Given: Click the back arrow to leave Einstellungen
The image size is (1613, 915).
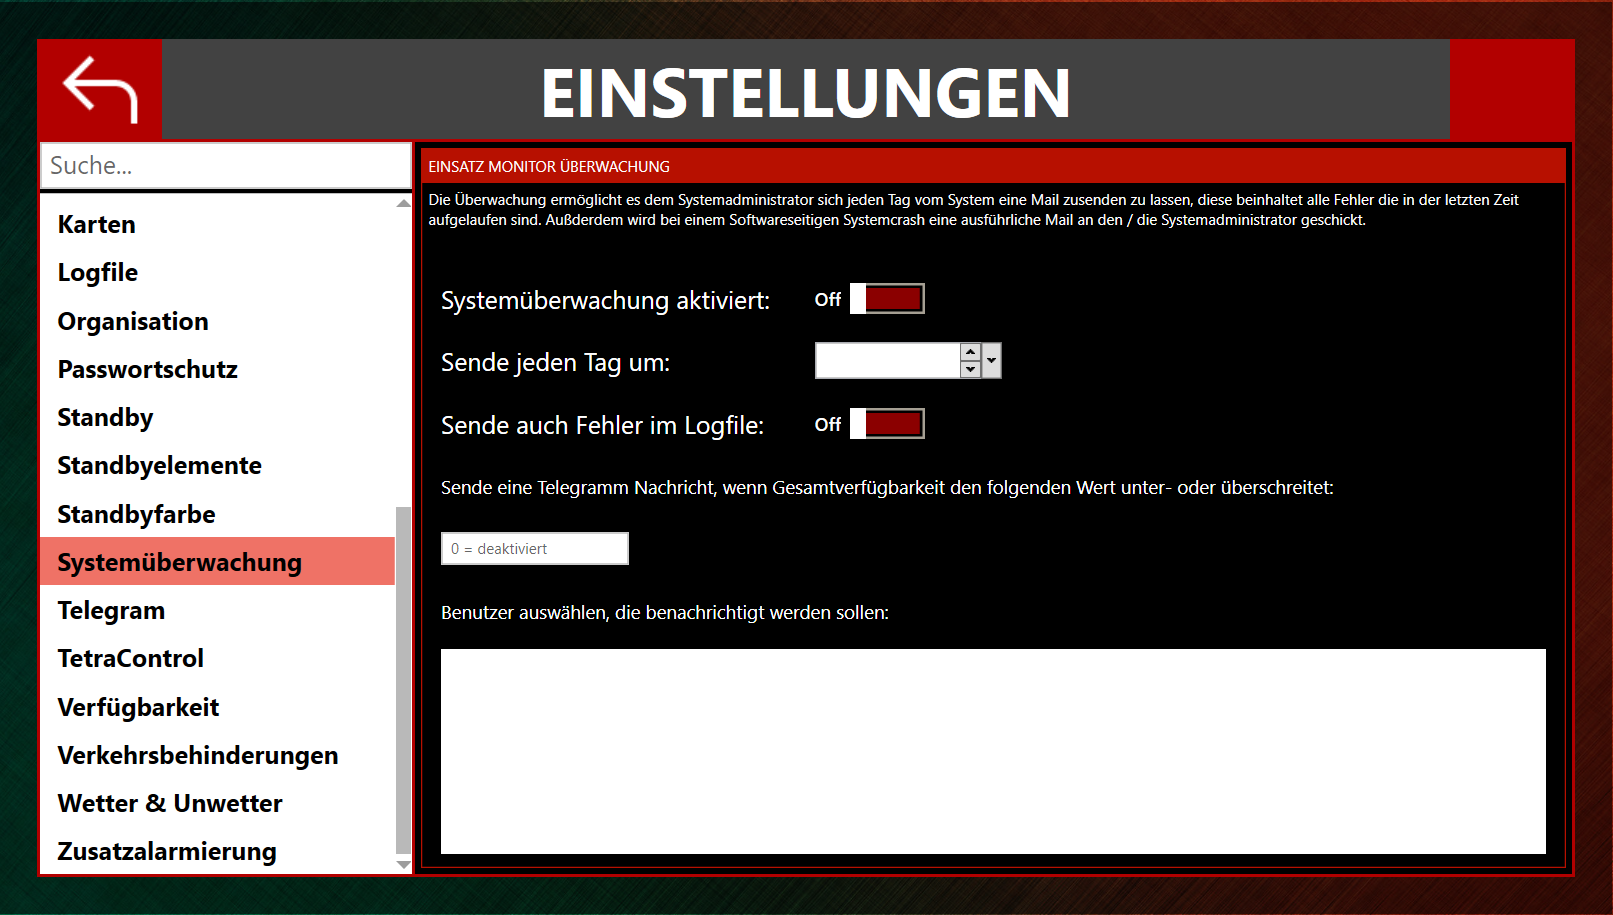Looking at the screenshot, I should [99, 89].
